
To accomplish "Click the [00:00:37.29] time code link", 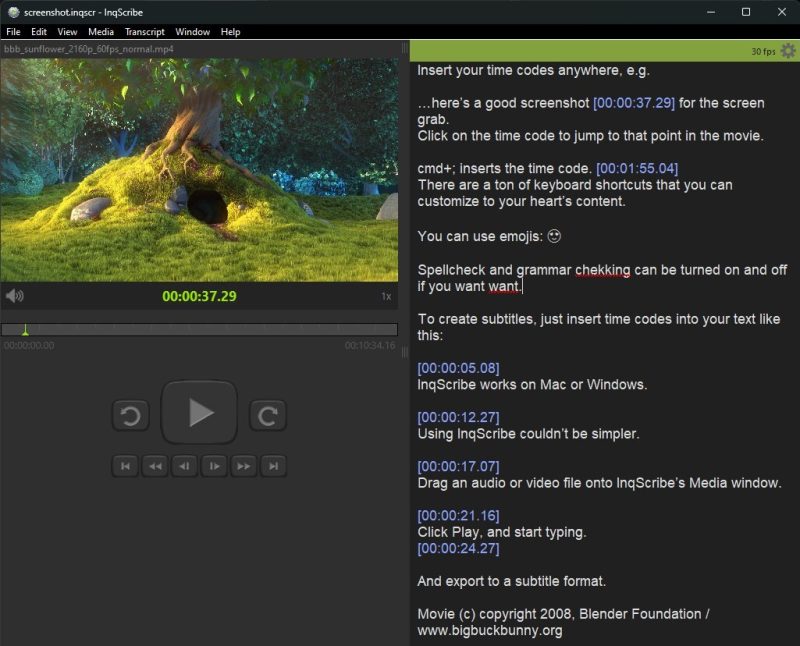I will click(634, 103).
